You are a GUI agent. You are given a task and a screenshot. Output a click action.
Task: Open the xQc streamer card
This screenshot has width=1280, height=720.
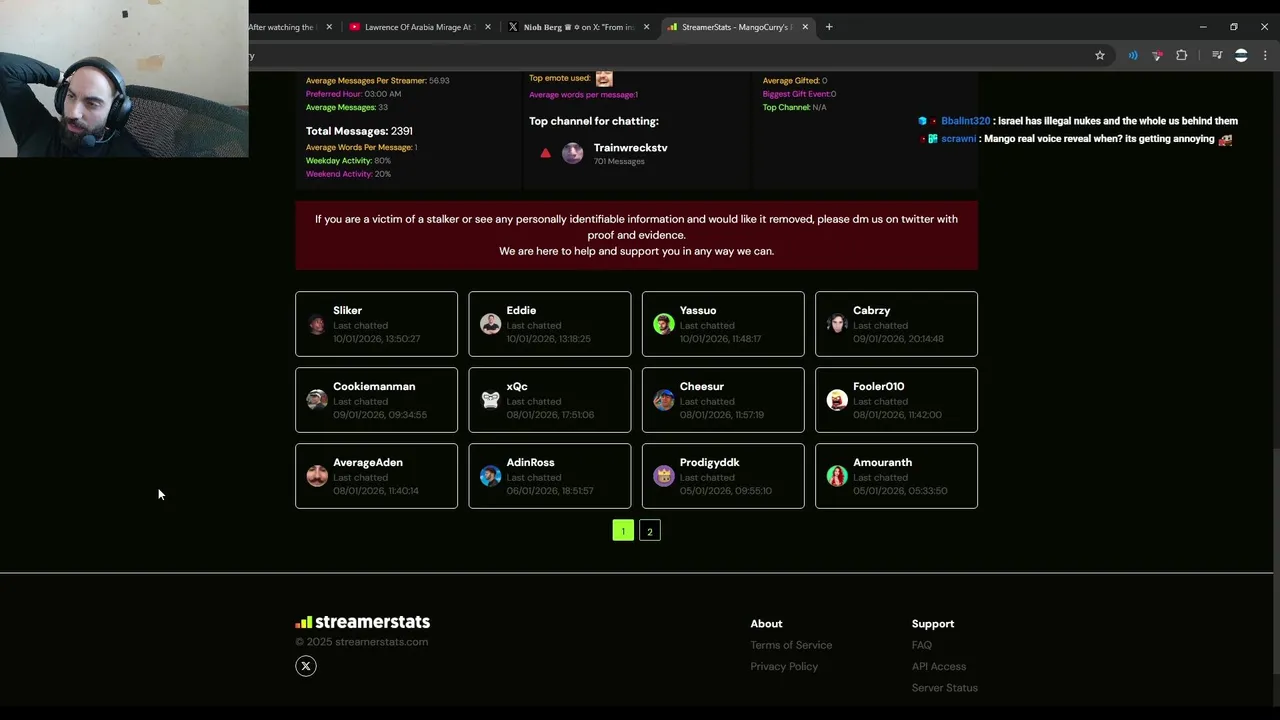tap(550, 400)
